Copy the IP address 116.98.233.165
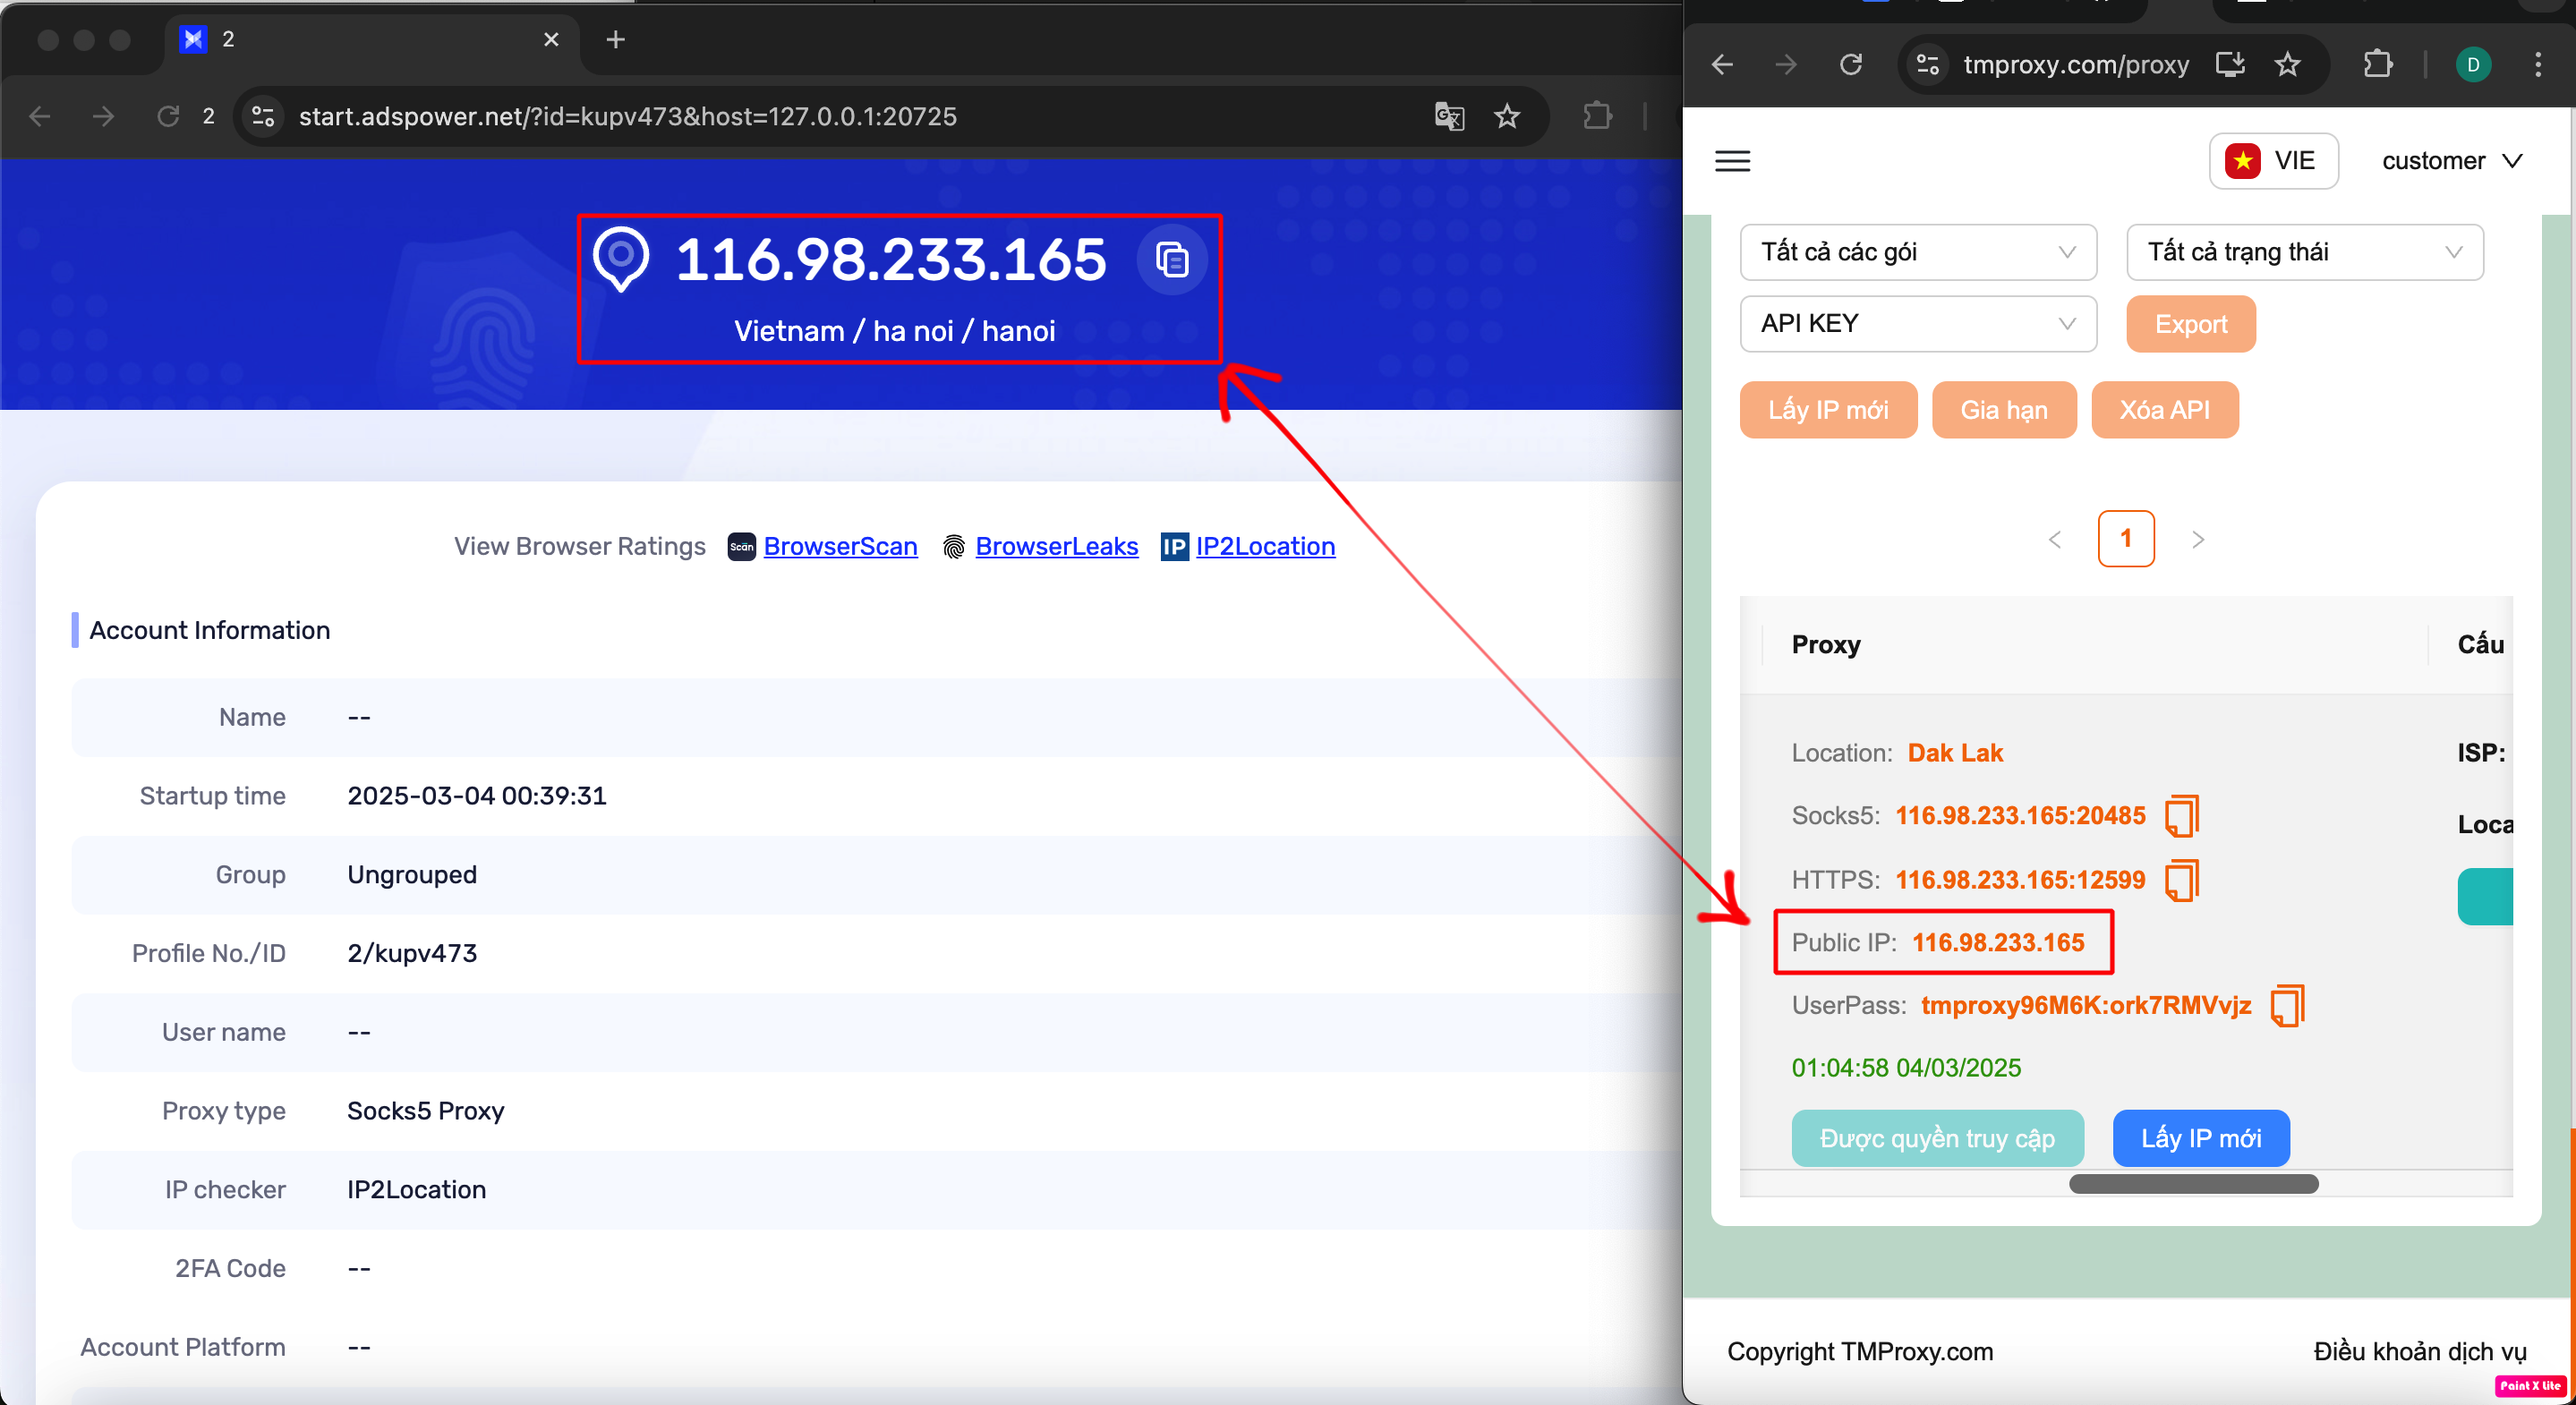Screen dimensions: 2576x1405 pos(1172,260)
